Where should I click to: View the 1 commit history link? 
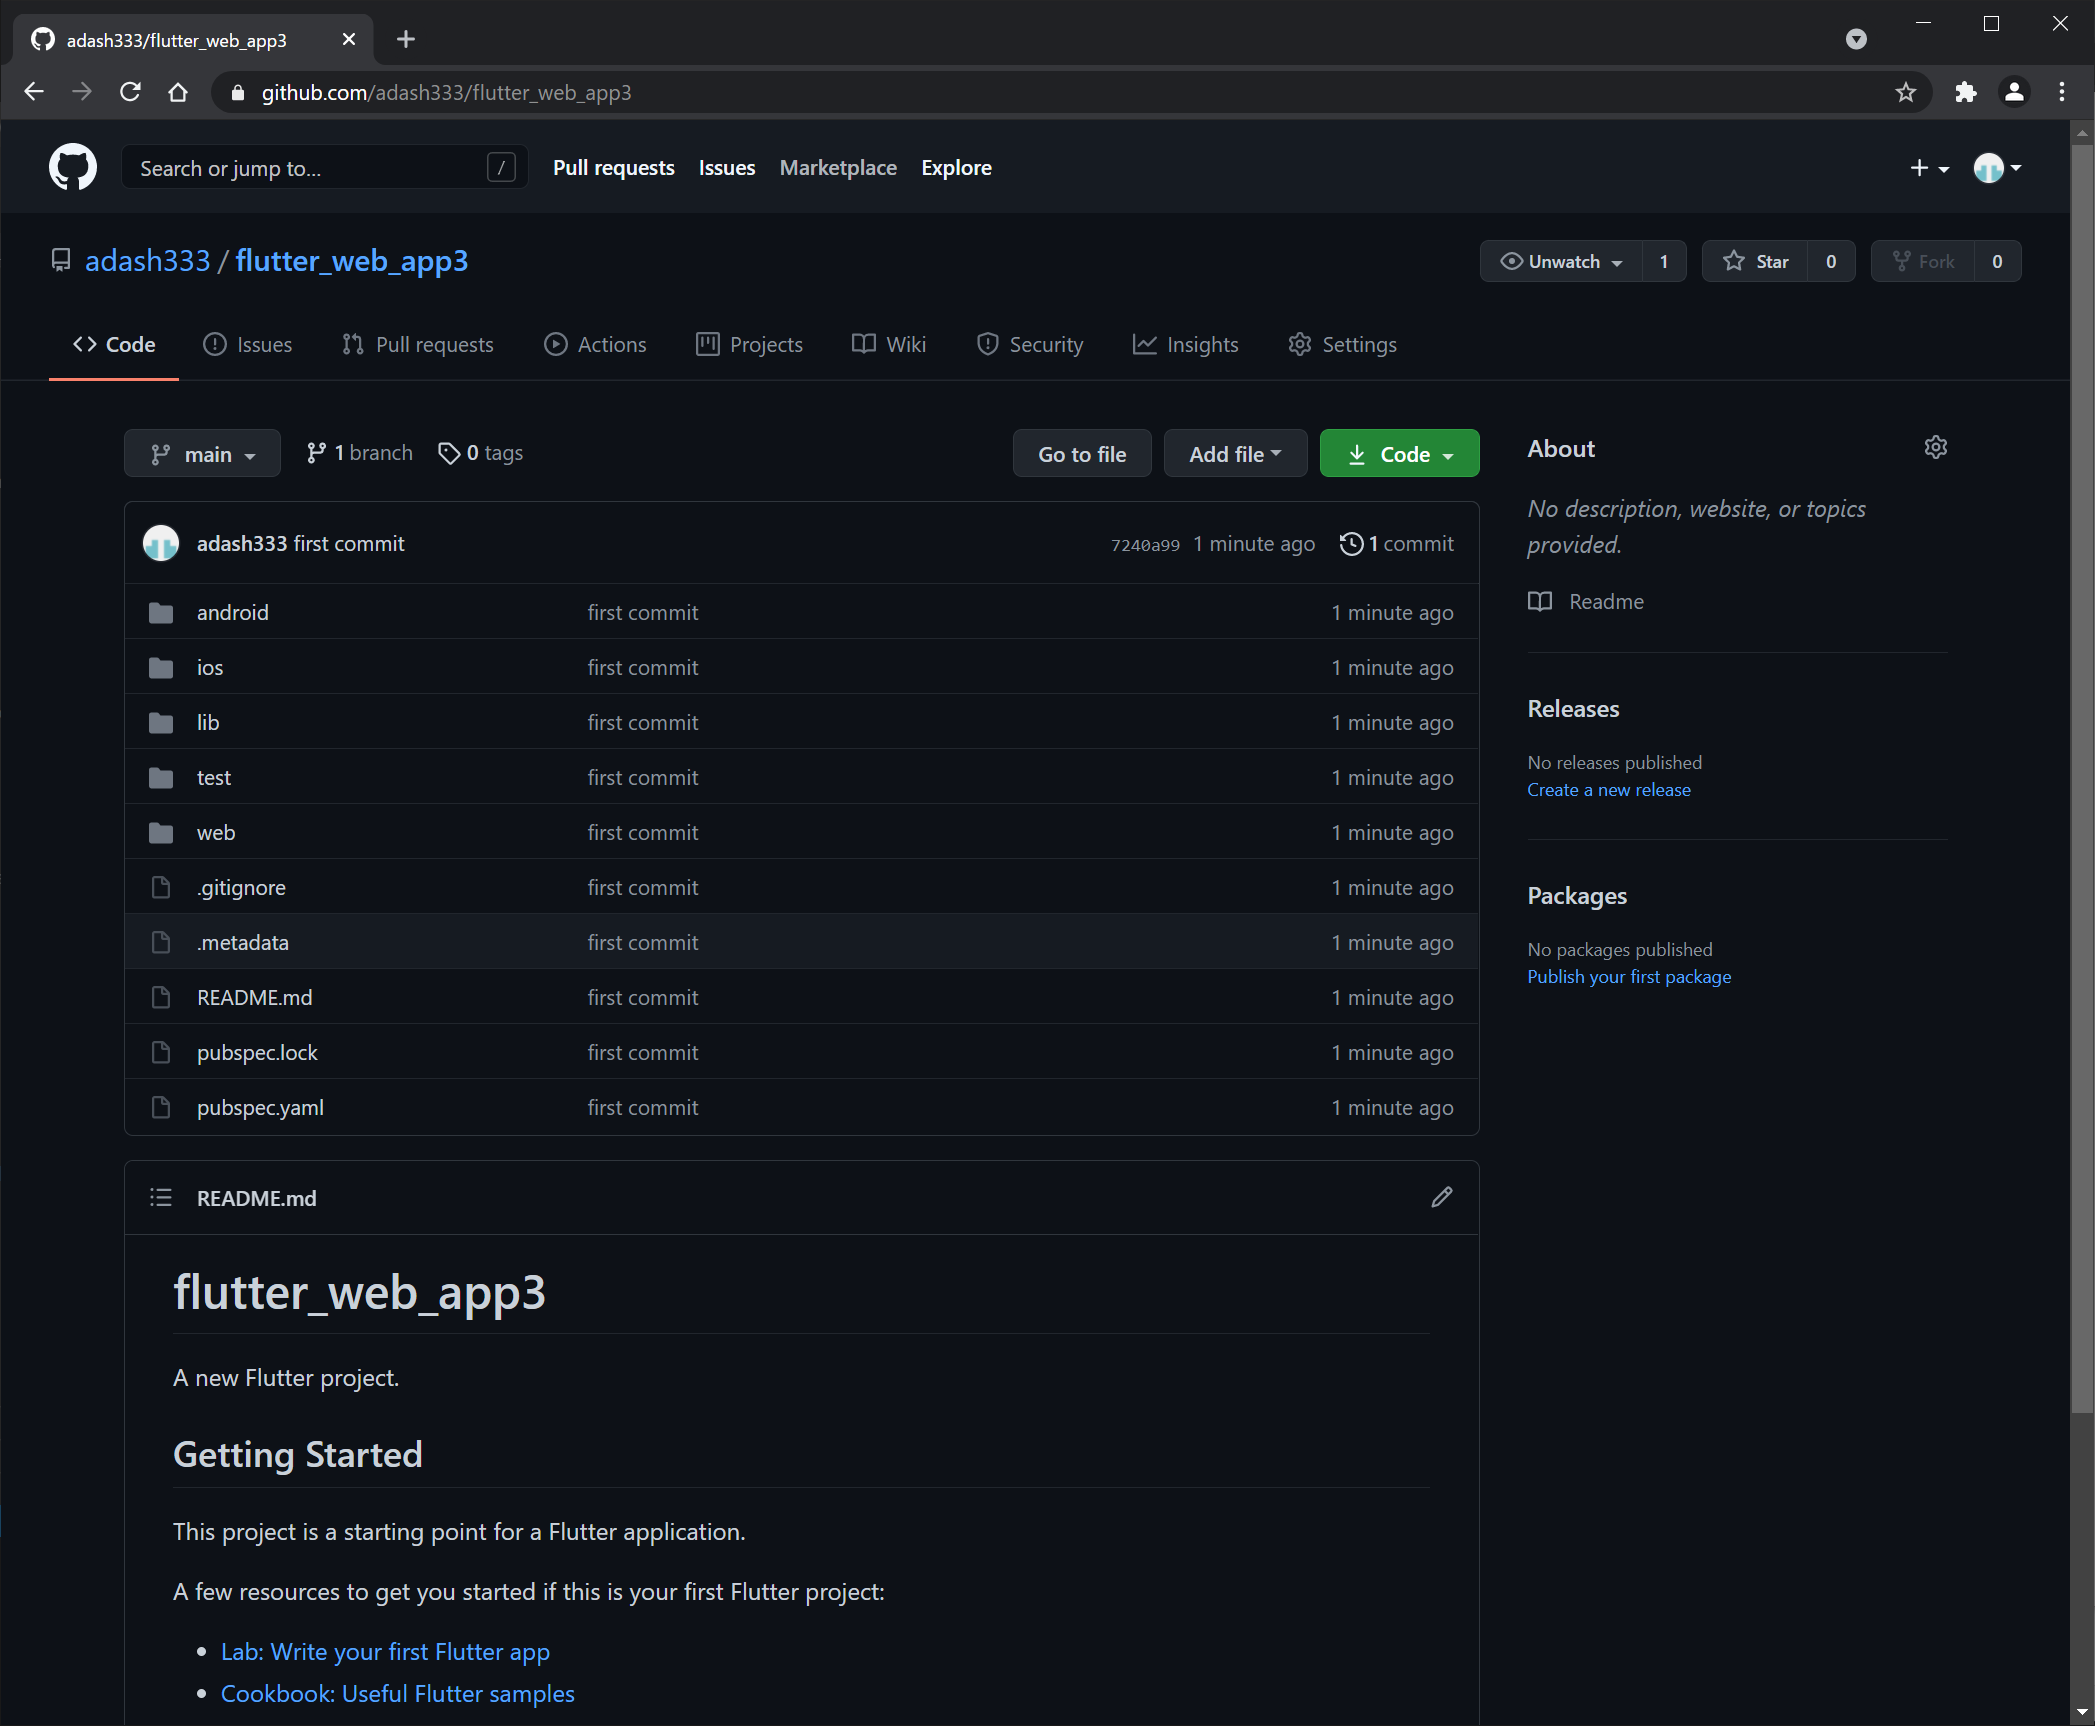pyautogui.click(x=1397, y=543)
